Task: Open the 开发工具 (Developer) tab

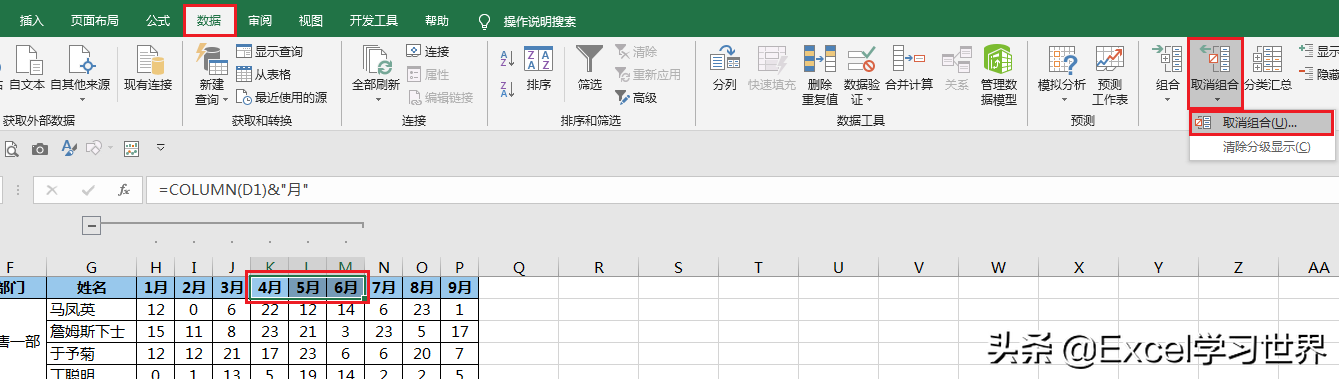Action: (x=374, y=20)
